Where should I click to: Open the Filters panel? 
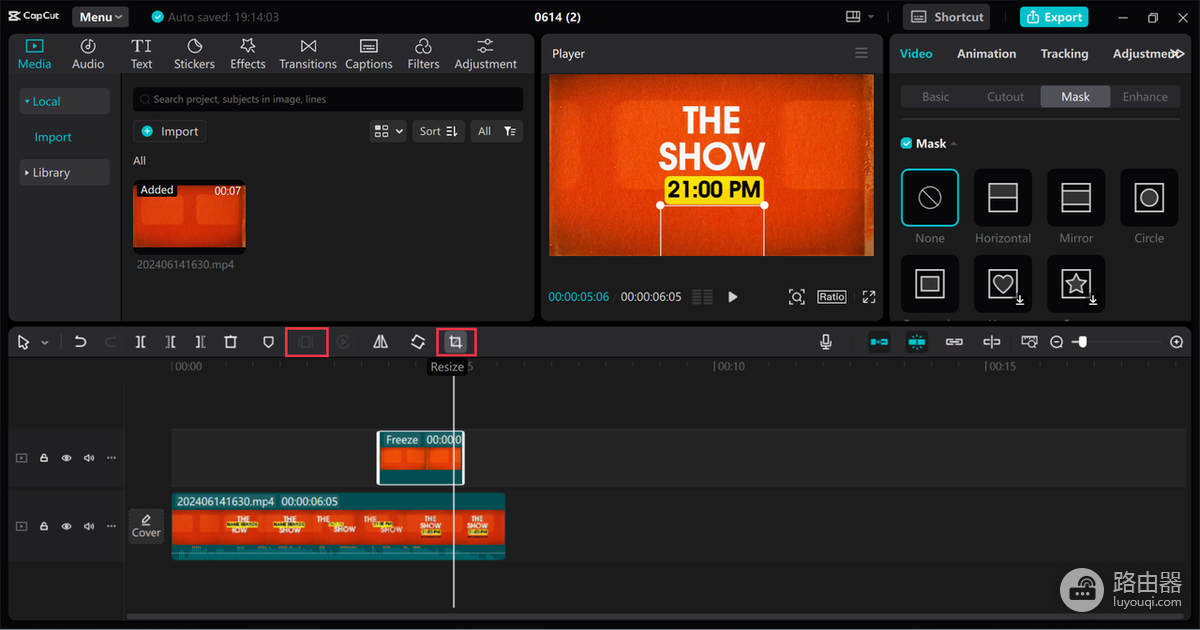[x=423, y=54]
